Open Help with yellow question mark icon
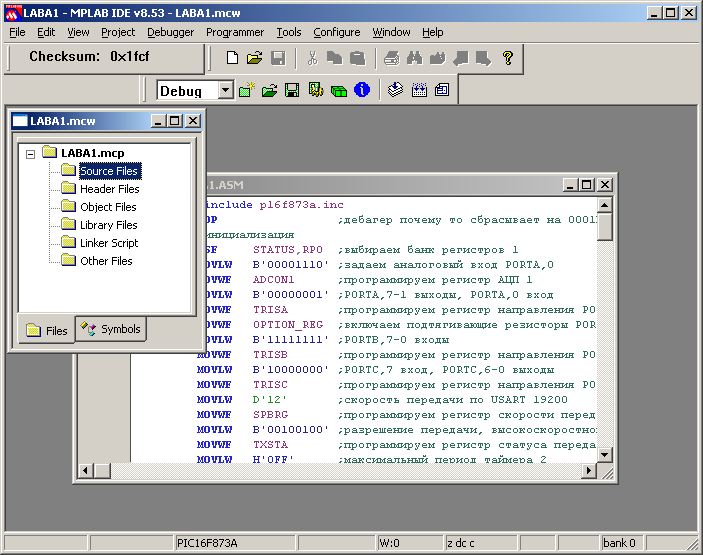 coord(508,58)
